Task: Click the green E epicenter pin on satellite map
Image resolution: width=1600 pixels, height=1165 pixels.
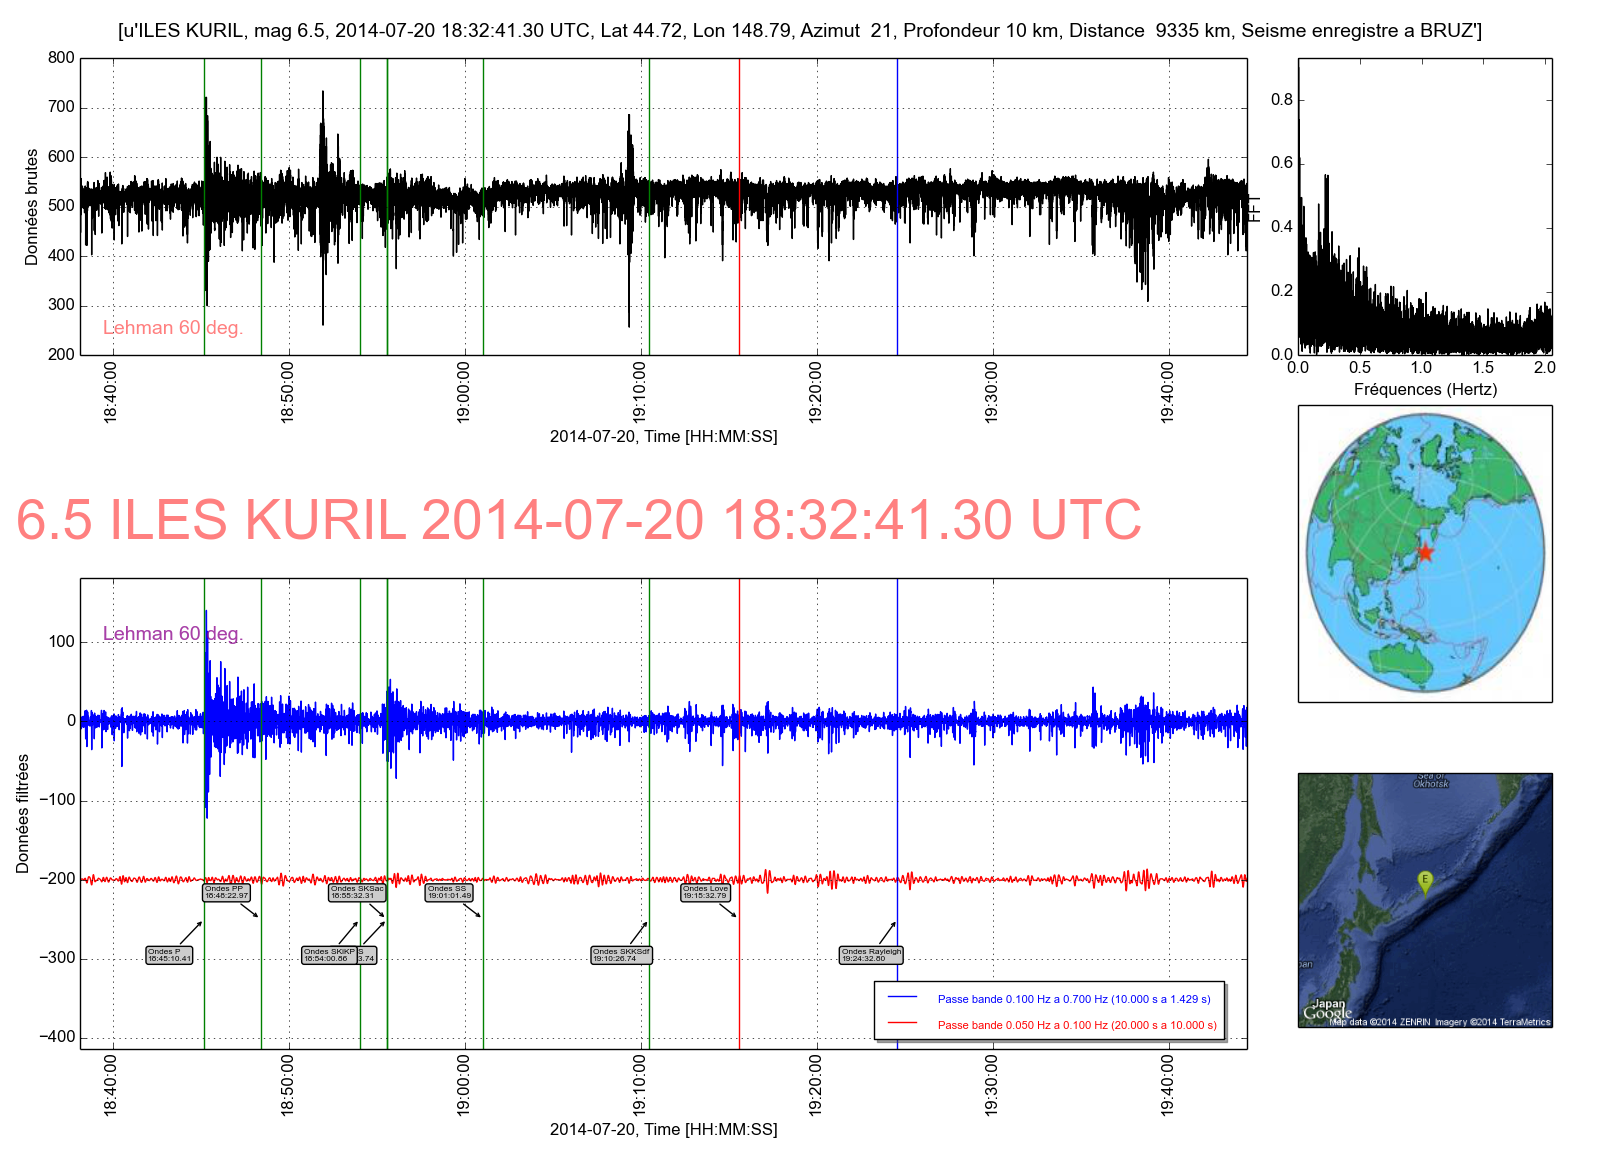Action: pos(1425,881)
